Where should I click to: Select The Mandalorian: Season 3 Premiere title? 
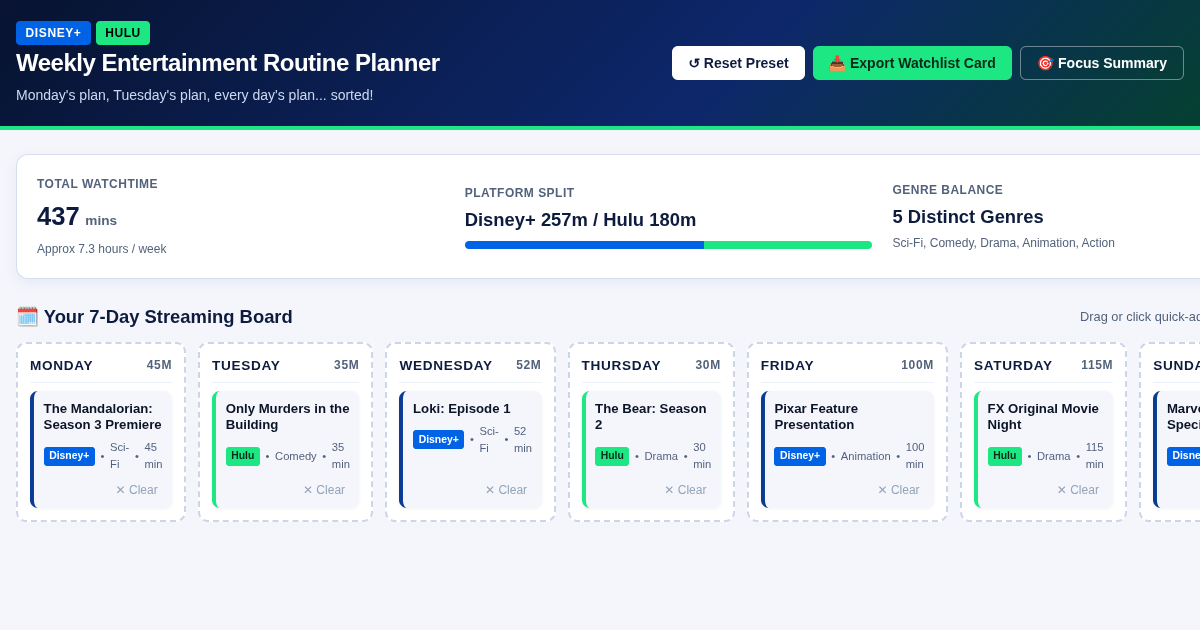pos(103,417)
